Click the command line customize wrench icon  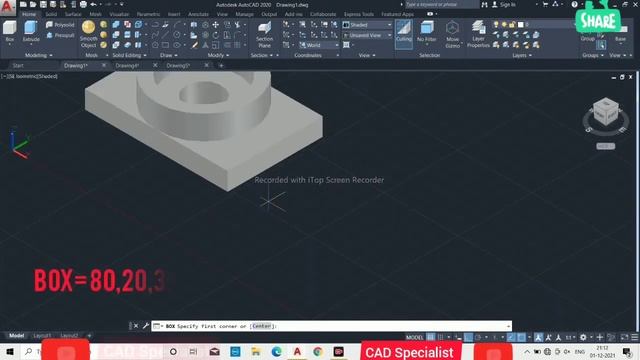click(146, 326)
